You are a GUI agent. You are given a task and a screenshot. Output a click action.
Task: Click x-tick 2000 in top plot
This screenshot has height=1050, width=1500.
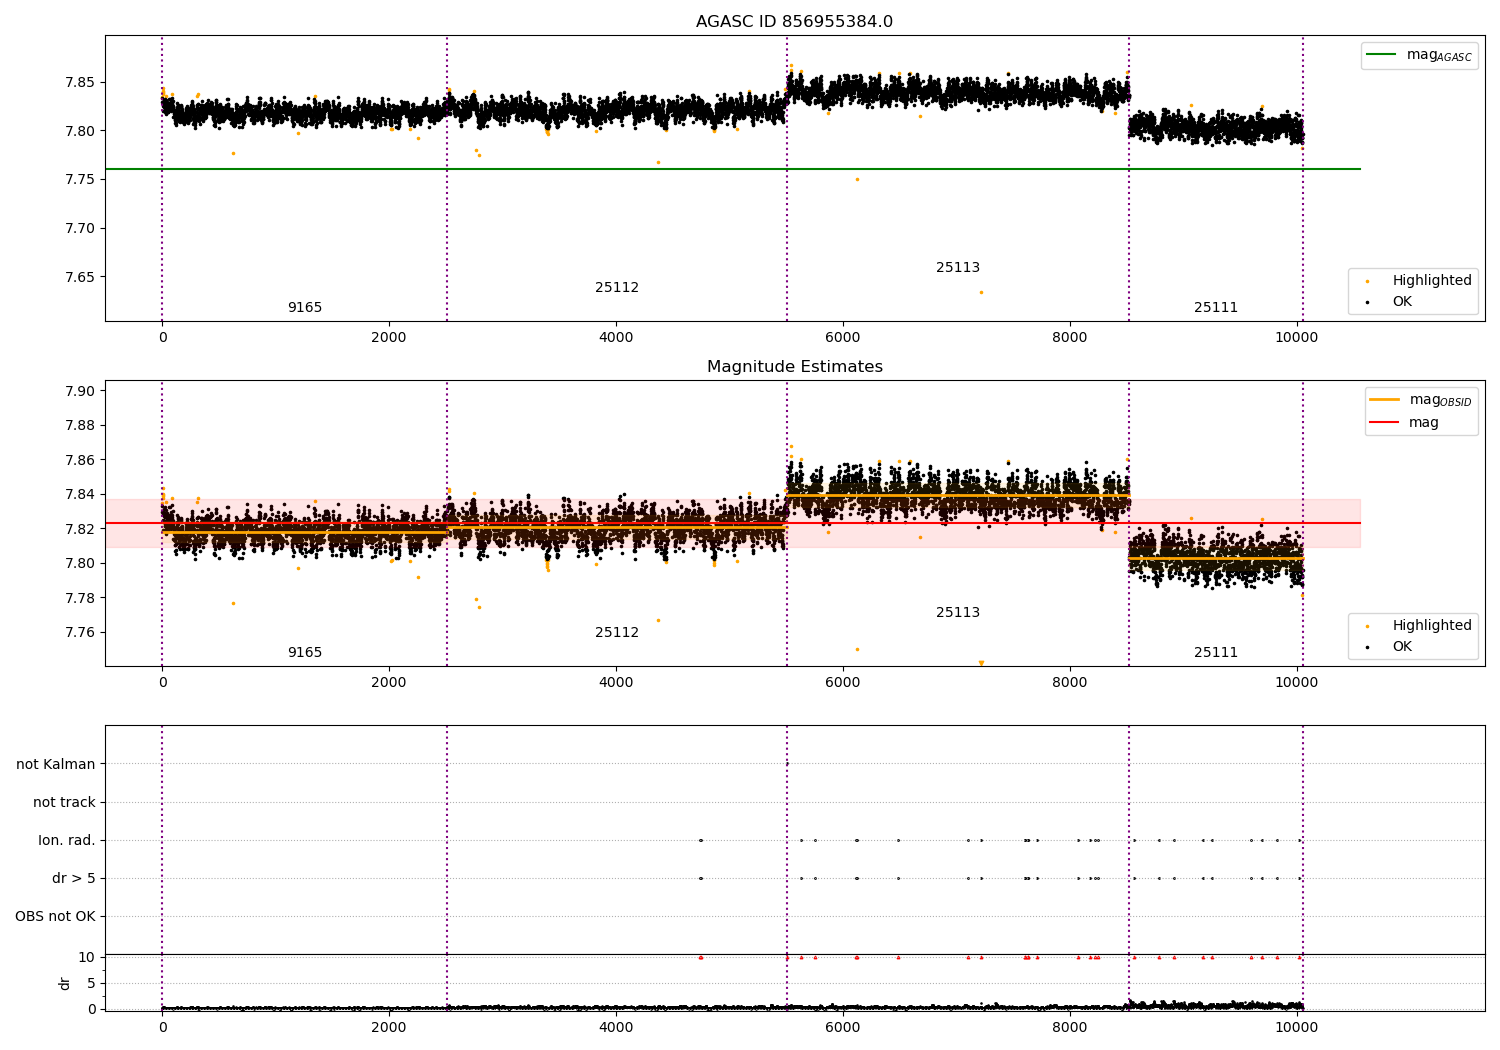[x=389, y=337]
